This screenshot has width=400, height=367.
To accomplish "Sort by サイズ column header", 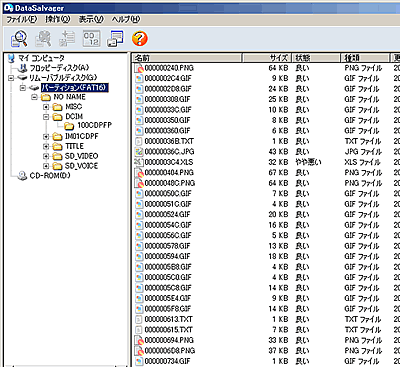I will coord(267,58).
